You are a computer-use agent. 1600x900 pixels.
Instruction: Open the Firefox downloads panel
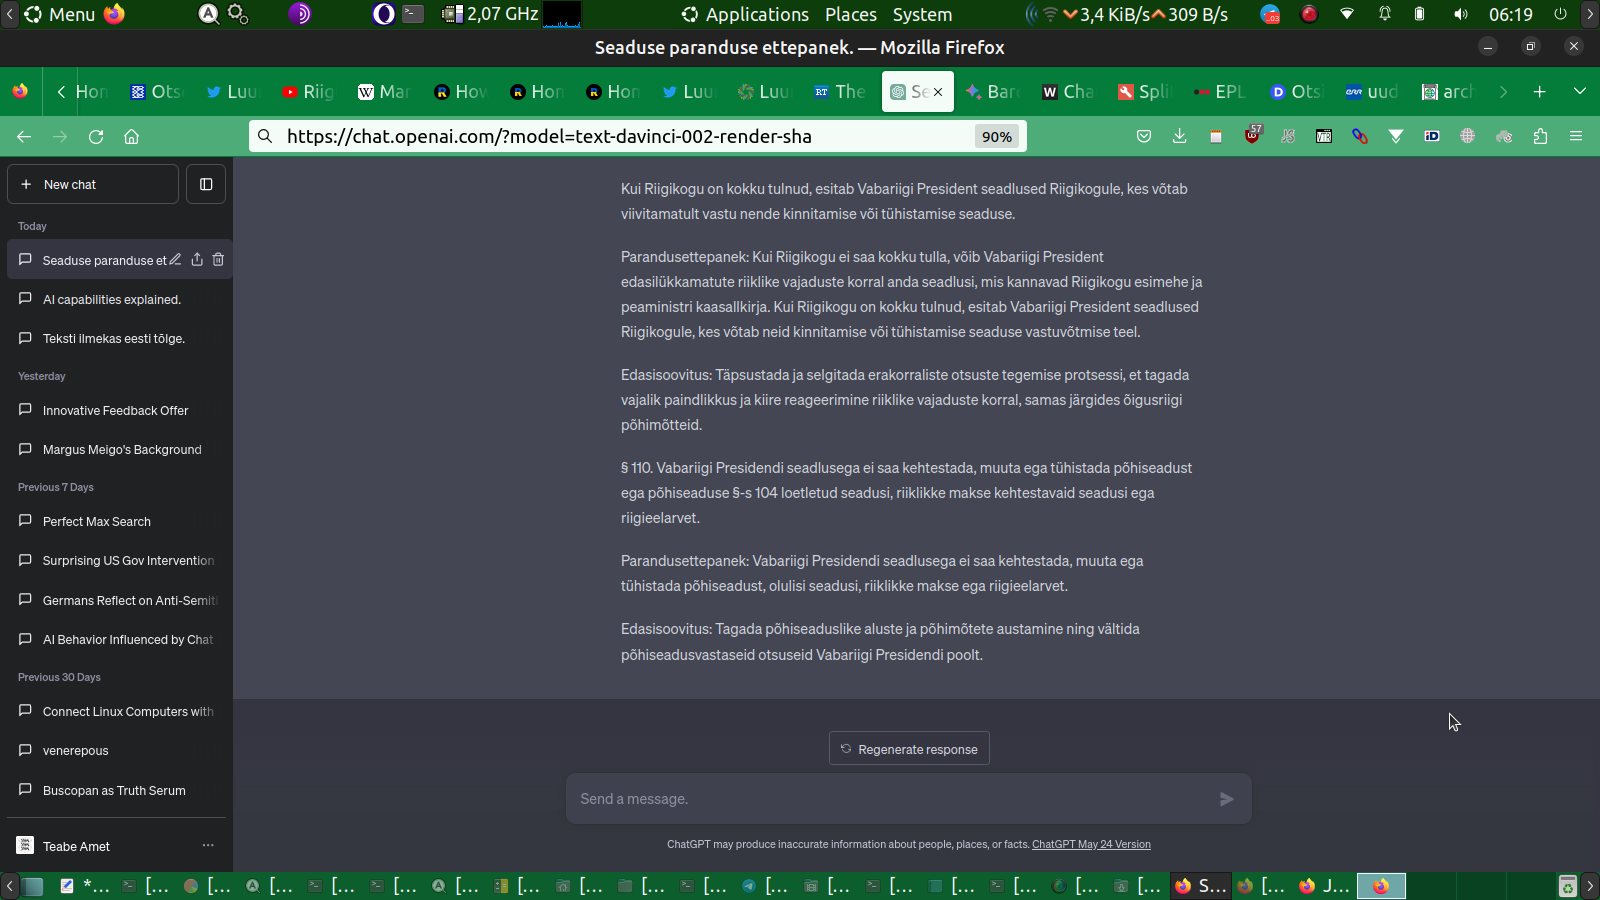tap(1180, 136)
